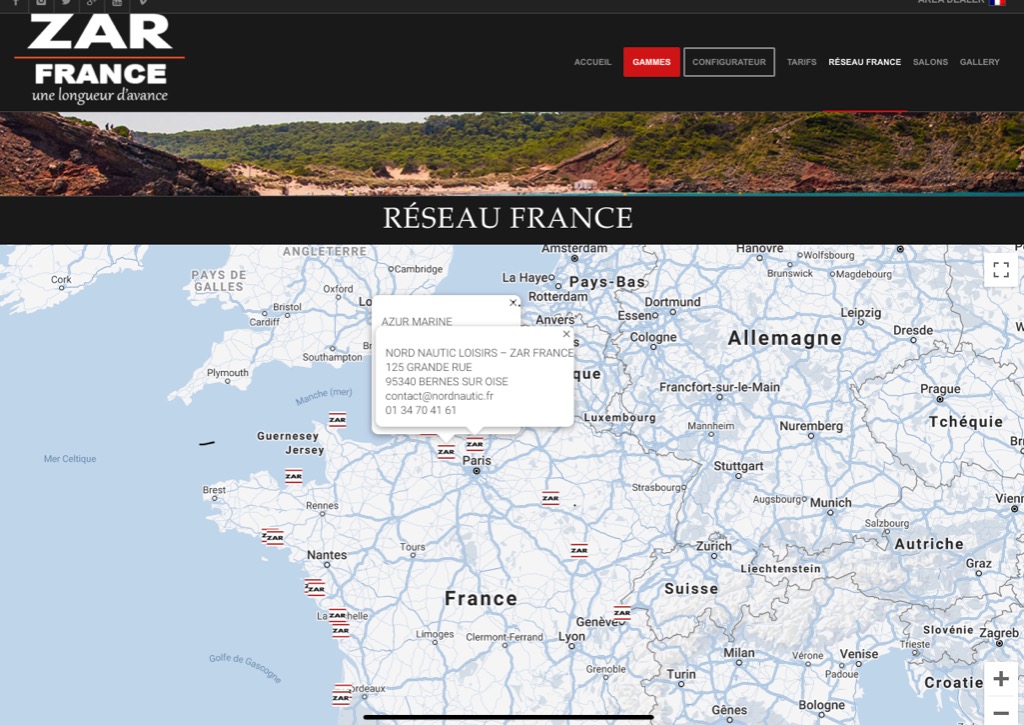Viewport: 1024px width, 725px height.
Task: Open the ZAR marker near Bordeaux
Action: [341, 696]
